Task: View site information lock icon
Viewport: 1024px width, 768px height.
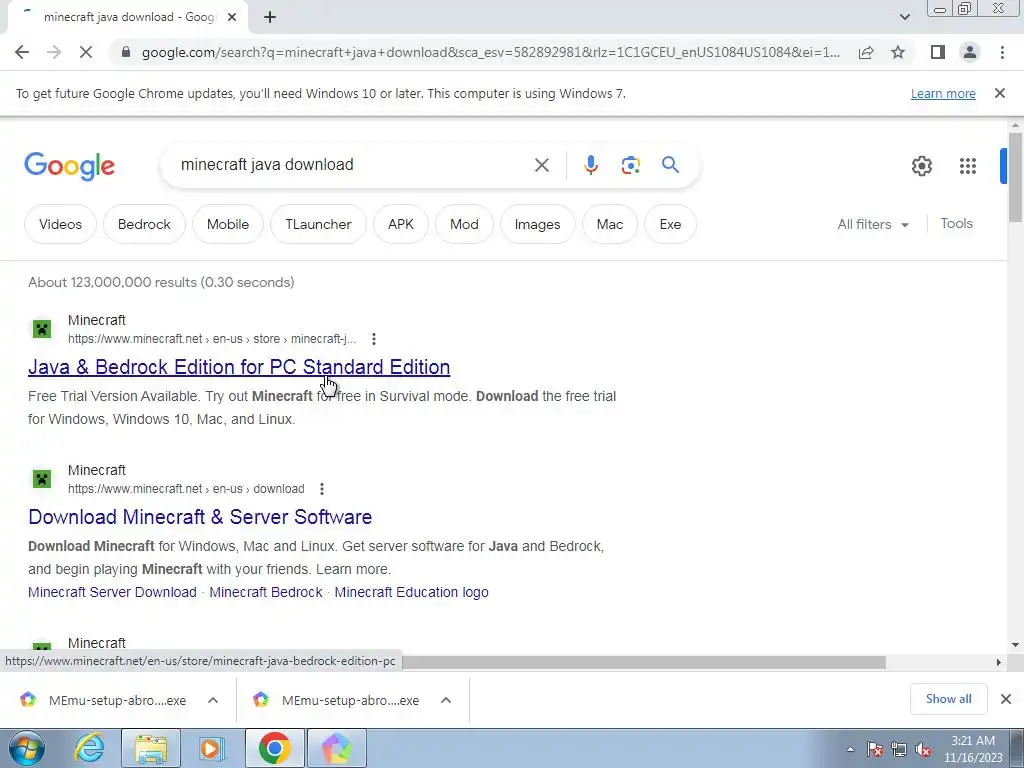Action: pyautogui.click(x=126, y=52)
